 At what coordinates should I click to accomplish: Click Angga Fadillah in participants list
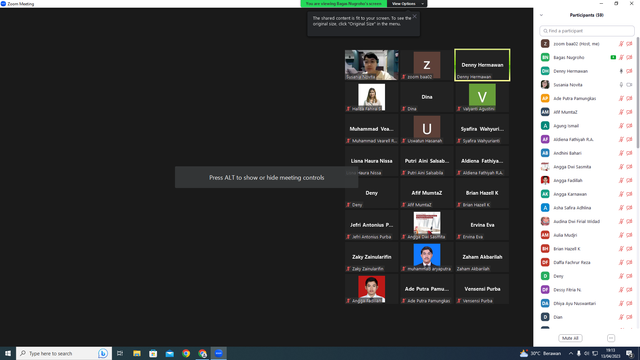(587, 180)
